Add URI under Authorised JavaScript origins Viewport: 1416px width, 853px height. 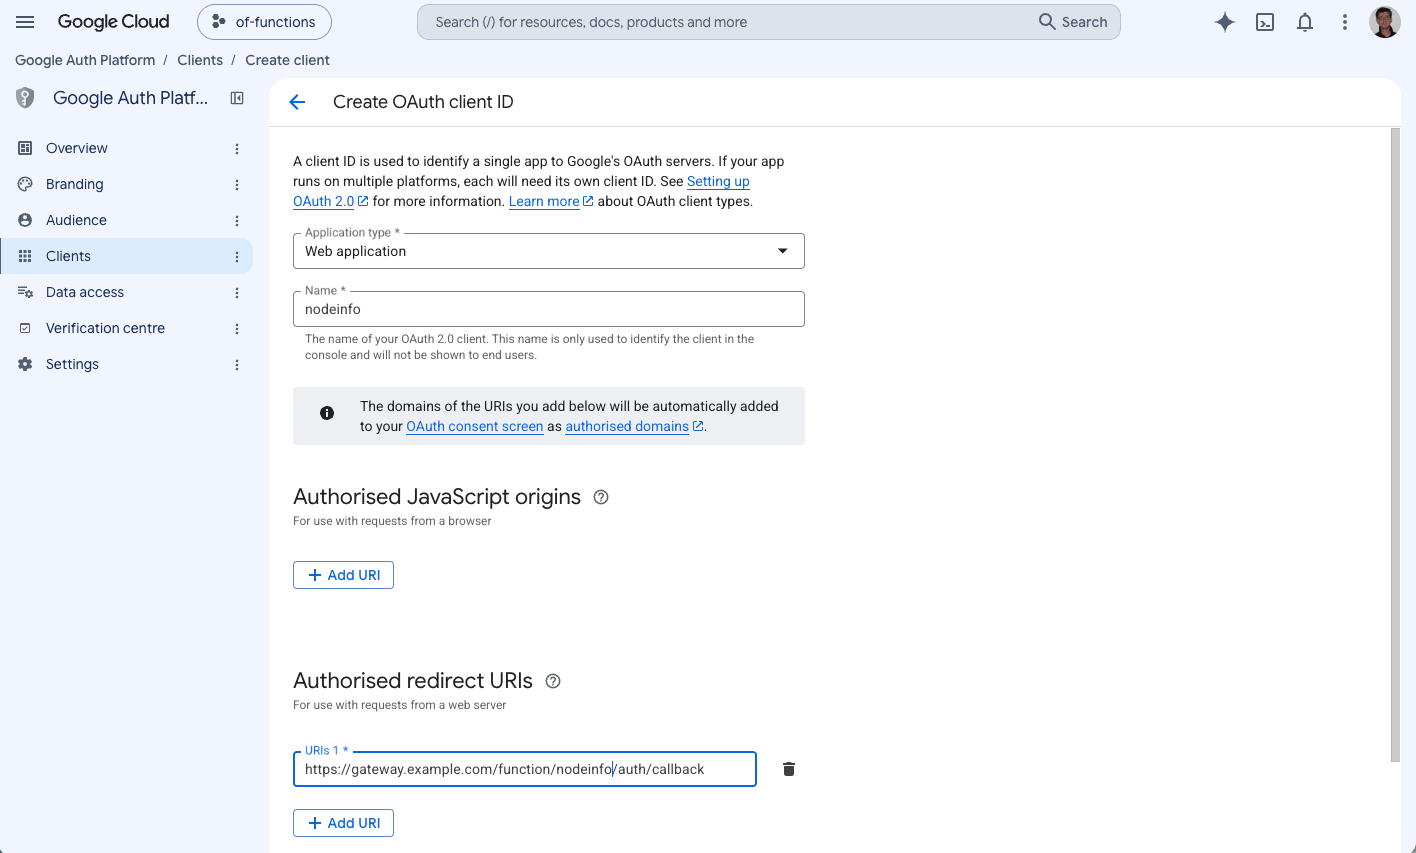tap(343, 575)
